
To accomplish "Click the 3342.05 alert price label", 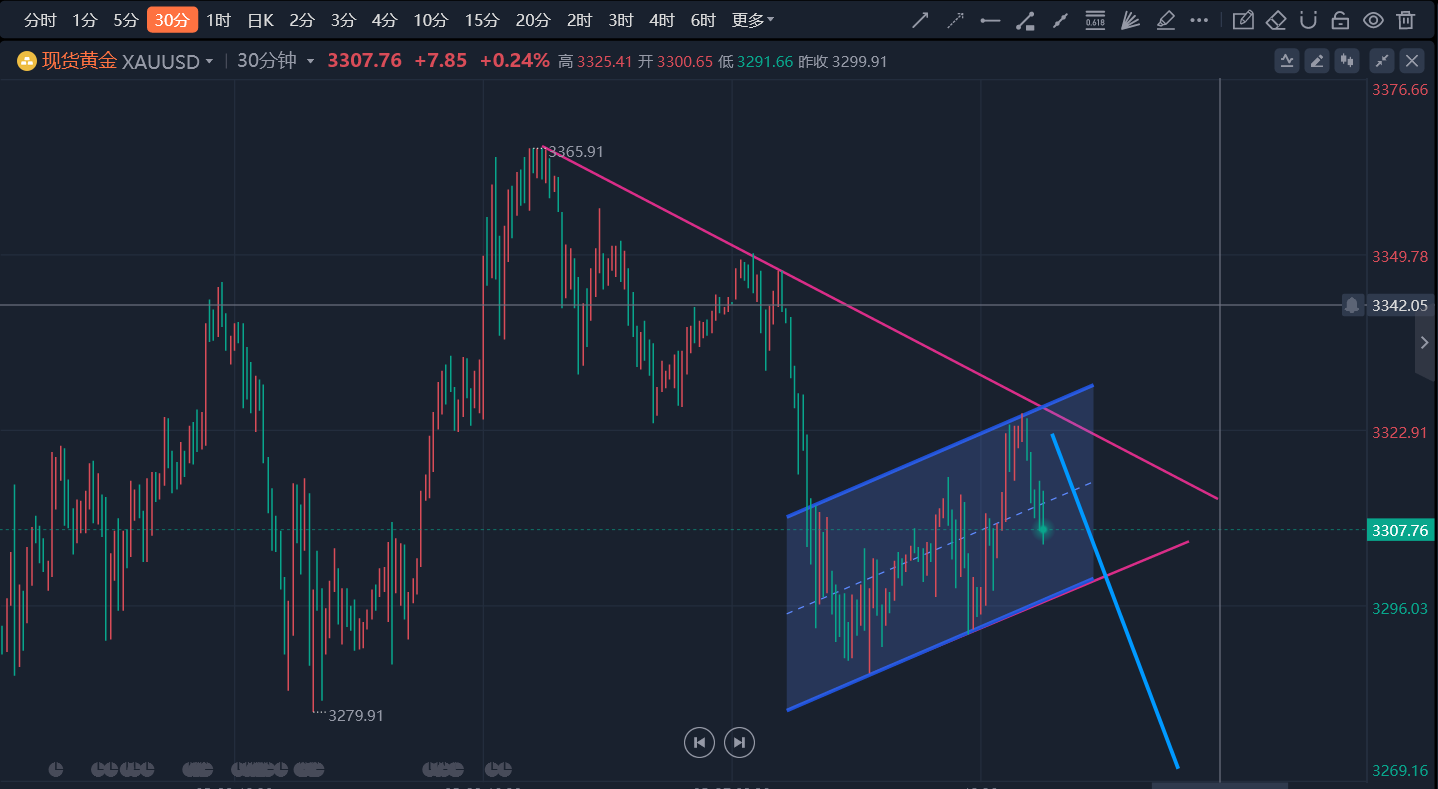I will (x=1400, y=305).
